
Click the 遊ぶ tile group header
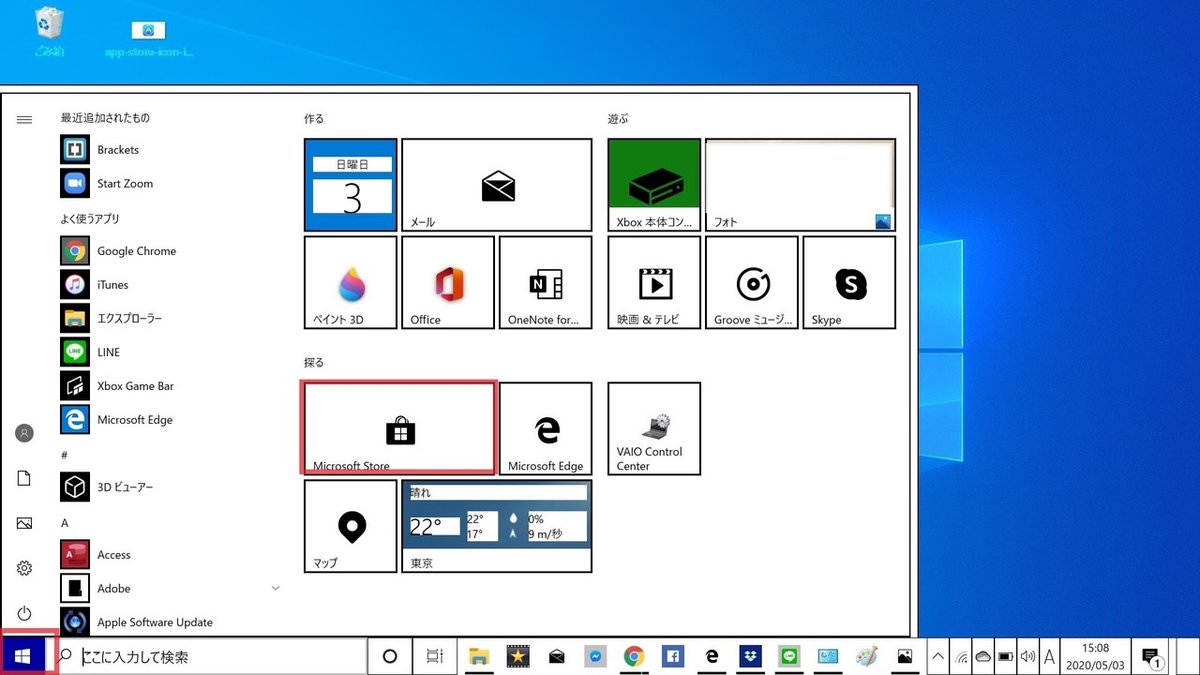click(x=618, y=119)
